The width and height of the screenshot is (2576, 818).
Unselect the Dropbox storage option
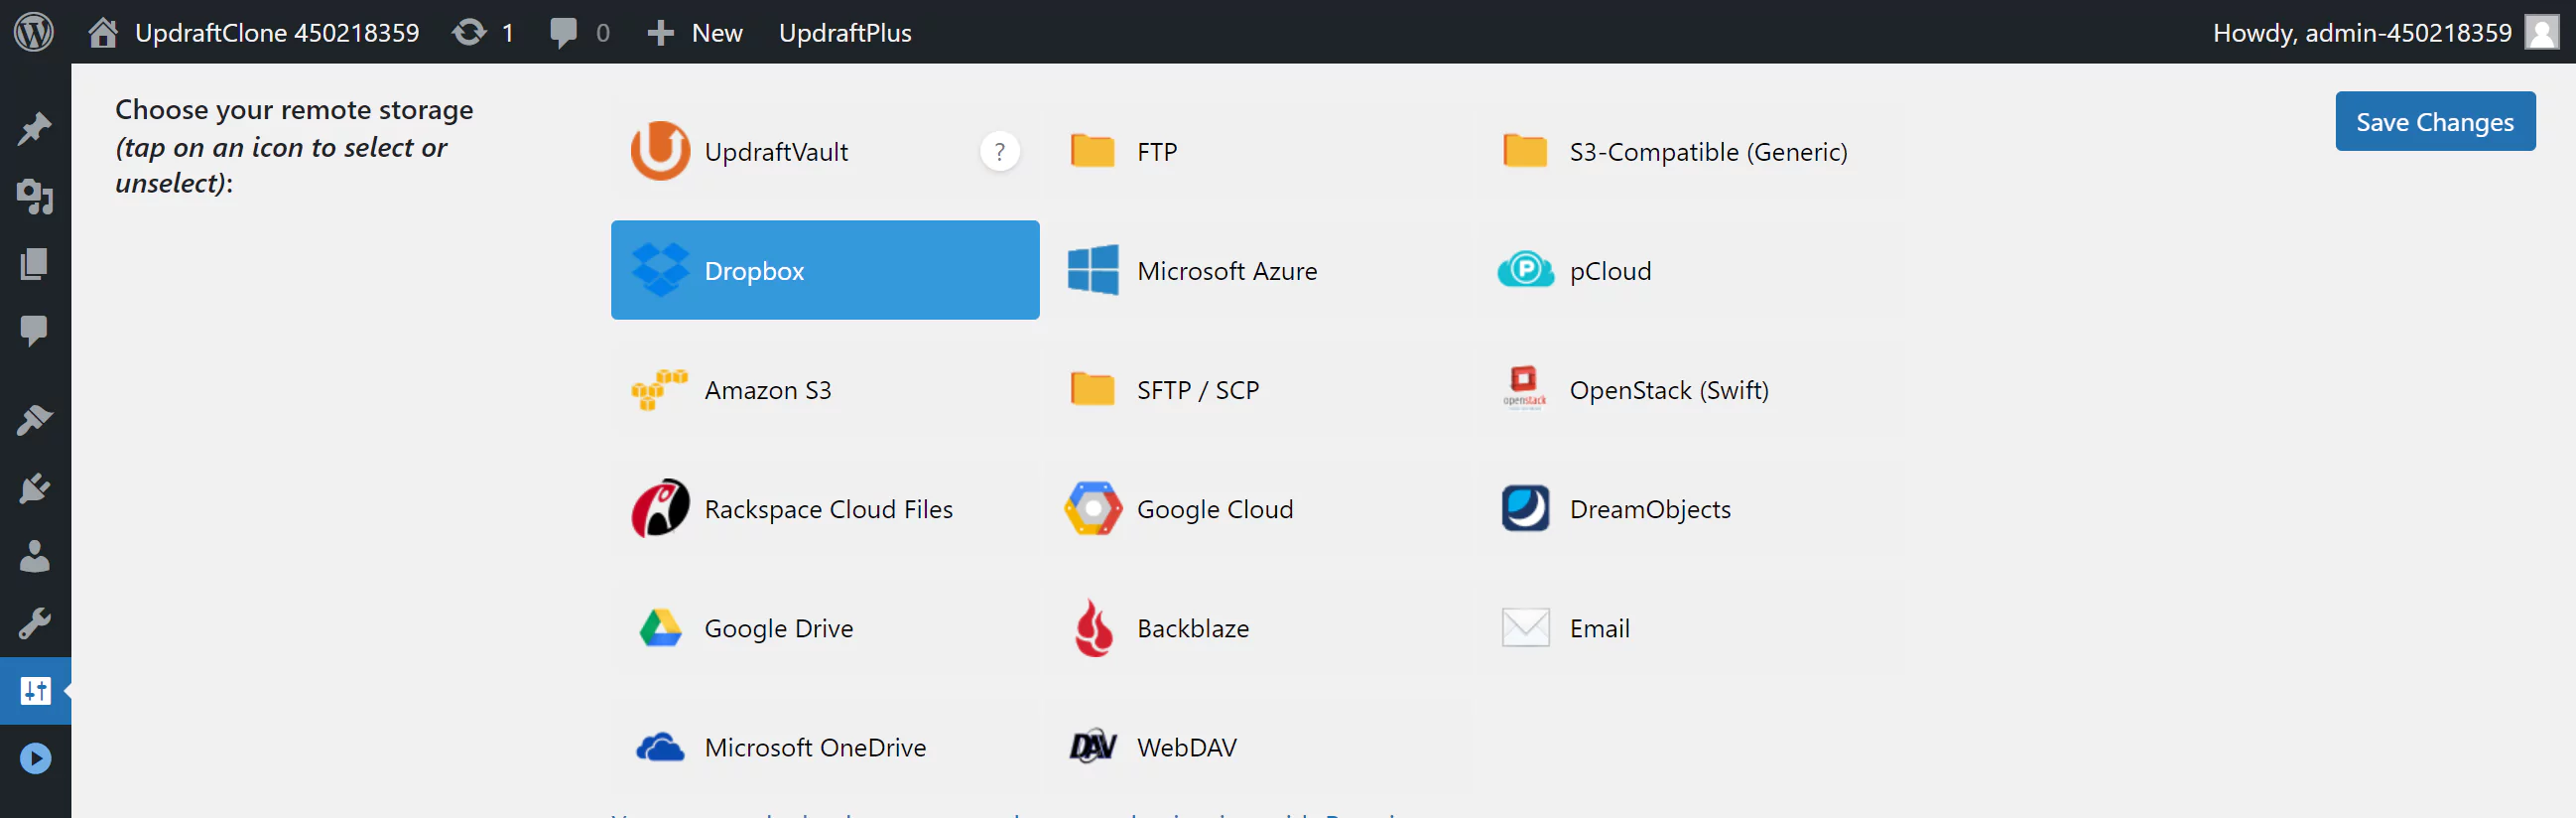pyautogui.click(x=825, y=270)
